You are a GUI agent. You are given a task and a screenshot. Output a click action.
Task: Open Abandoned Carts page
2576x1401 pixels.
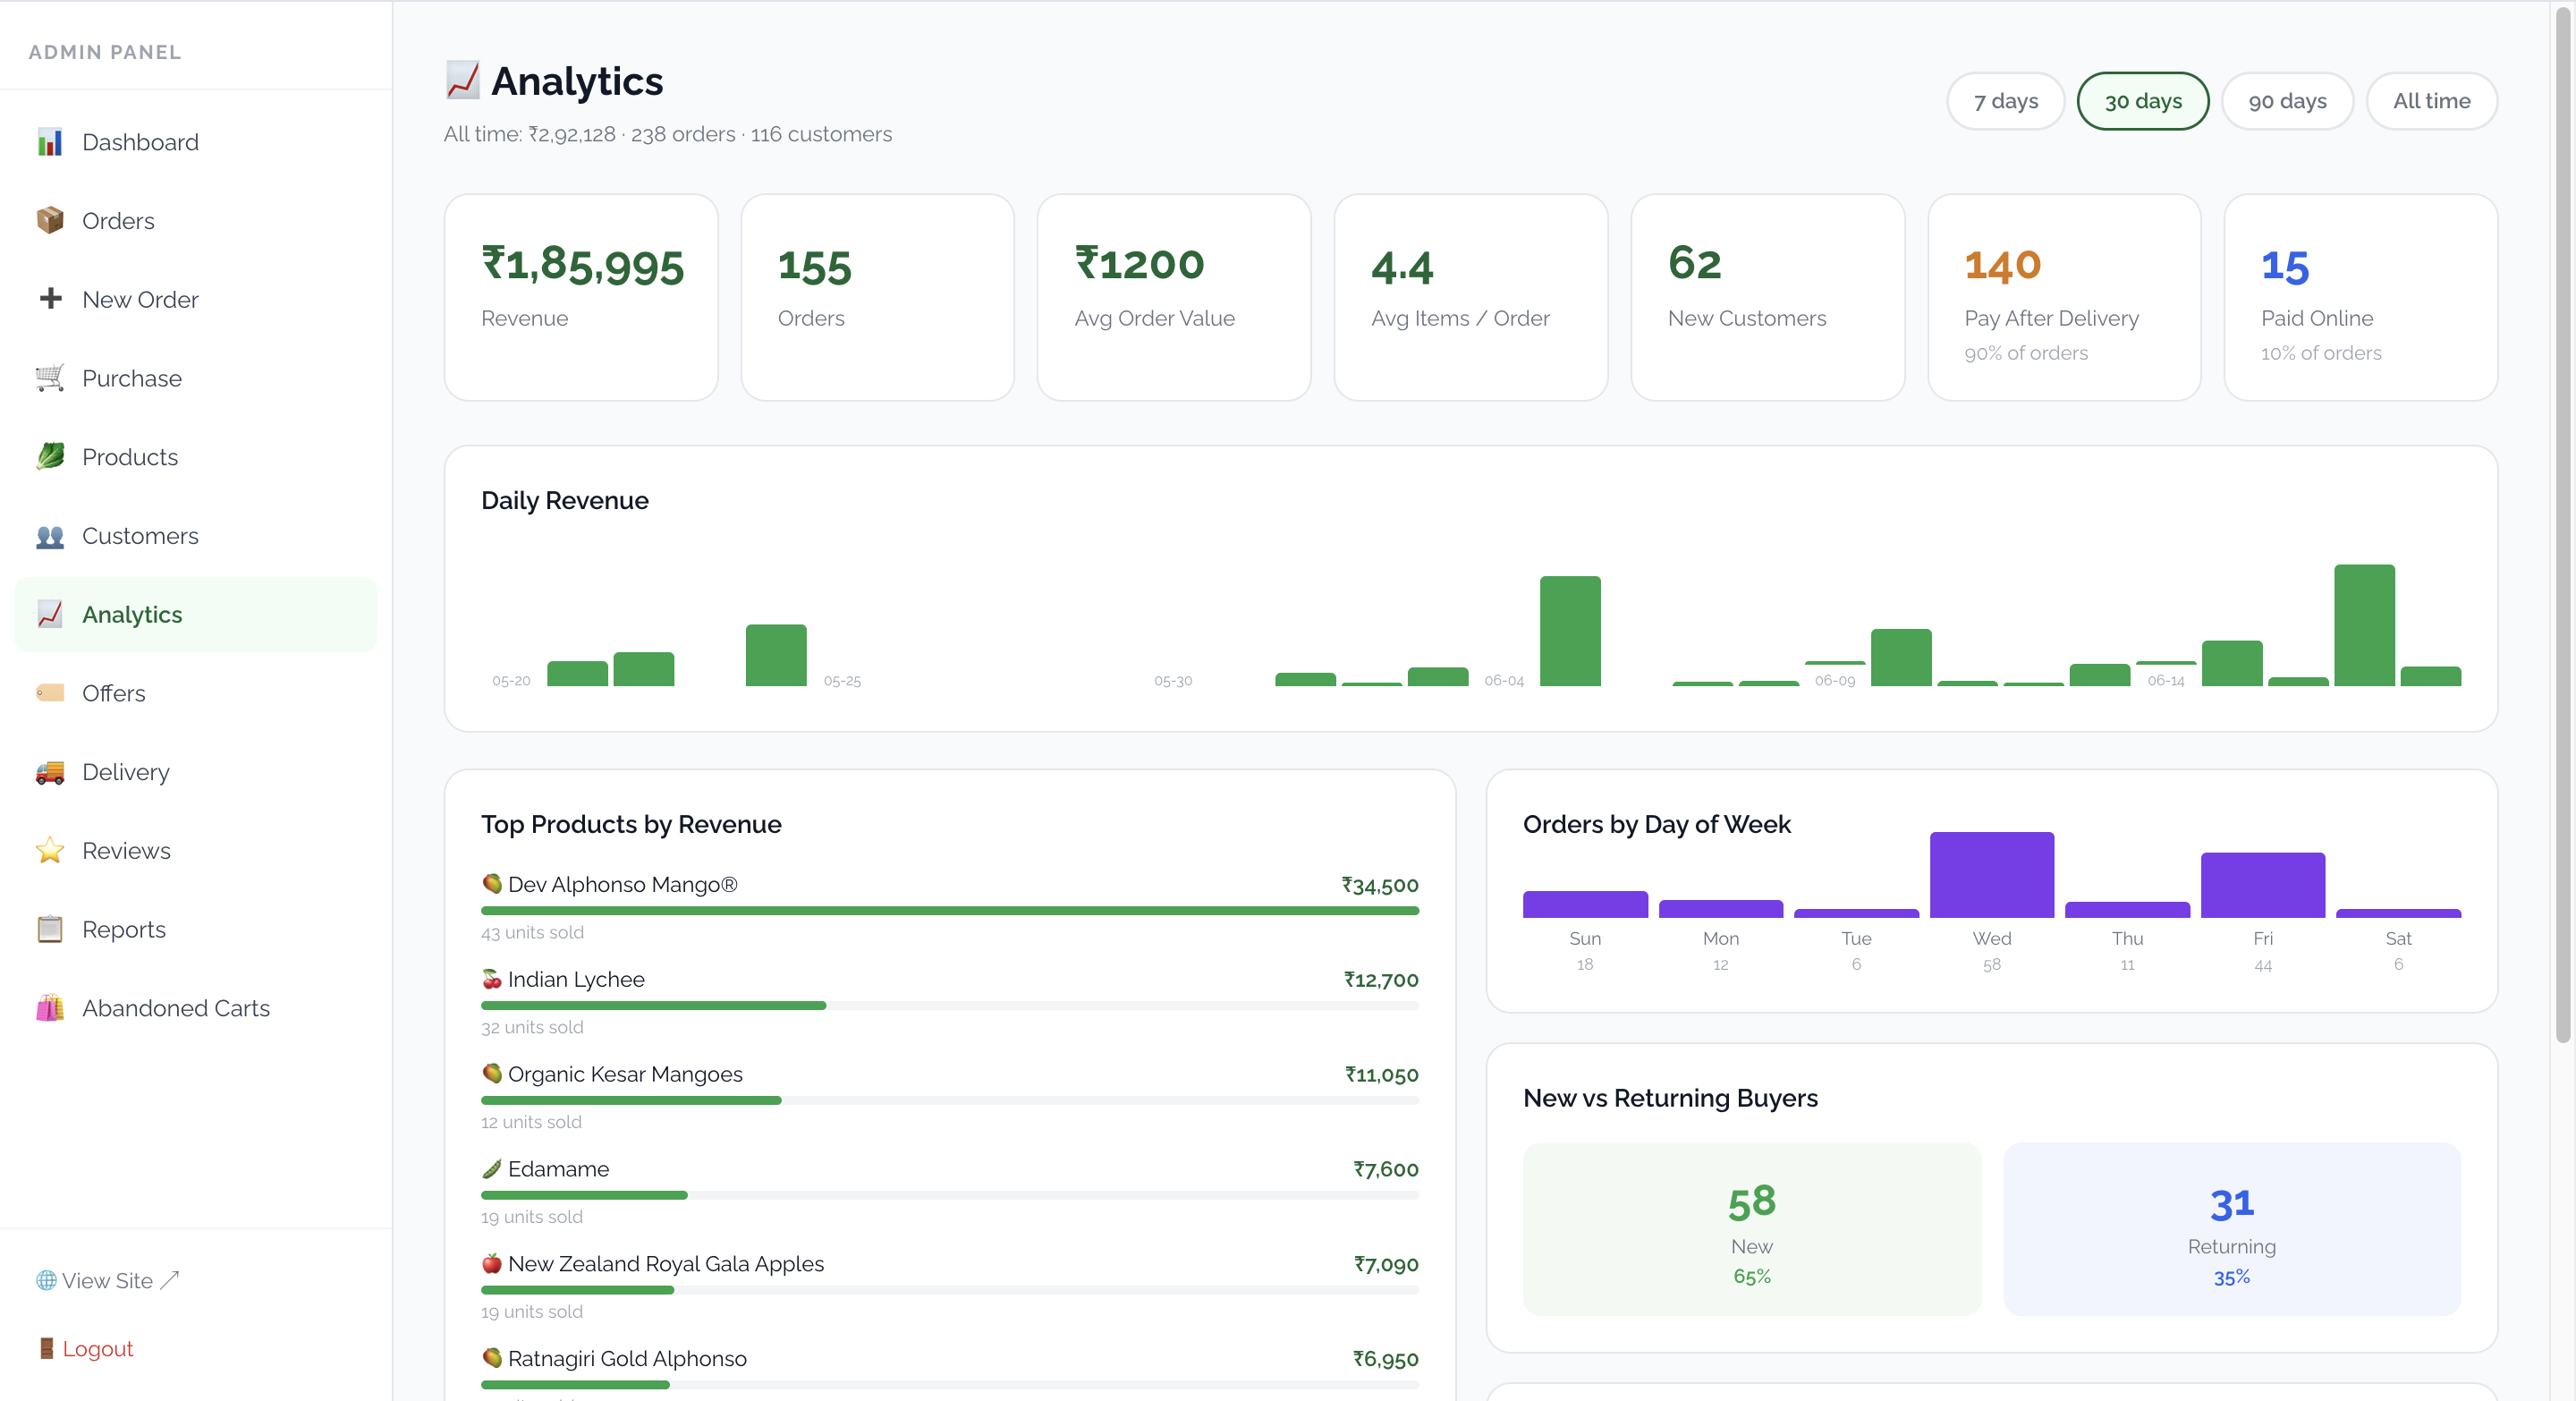pos(196,1008)
